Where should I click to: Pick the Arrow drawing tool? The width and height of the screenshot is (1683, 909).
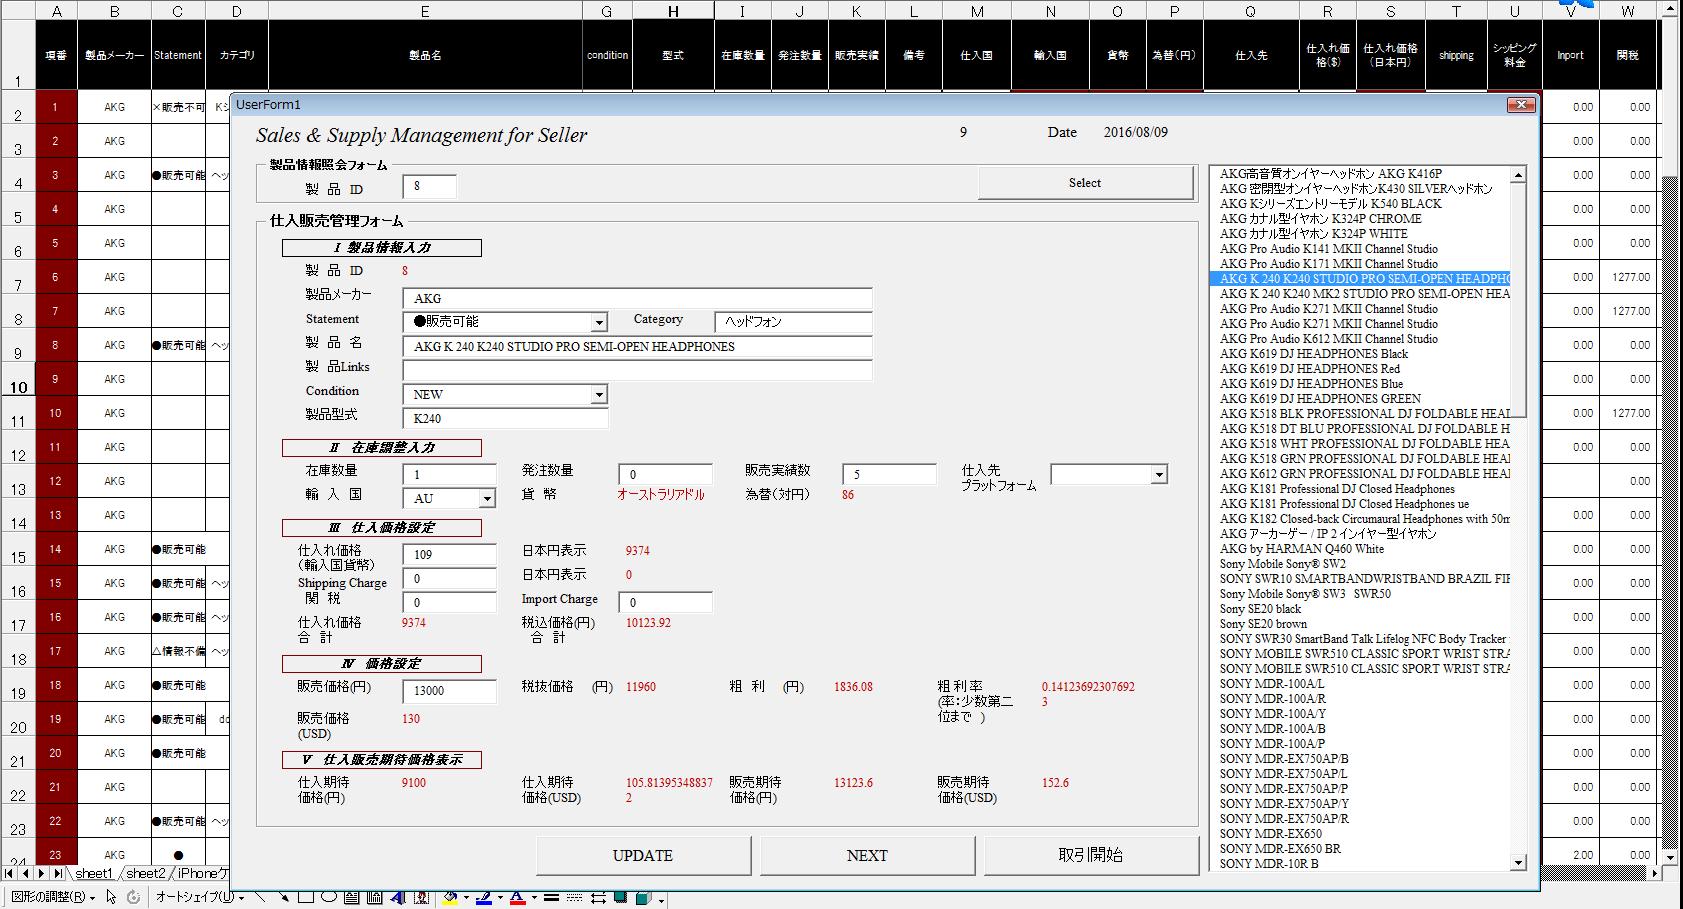(284, 898)
